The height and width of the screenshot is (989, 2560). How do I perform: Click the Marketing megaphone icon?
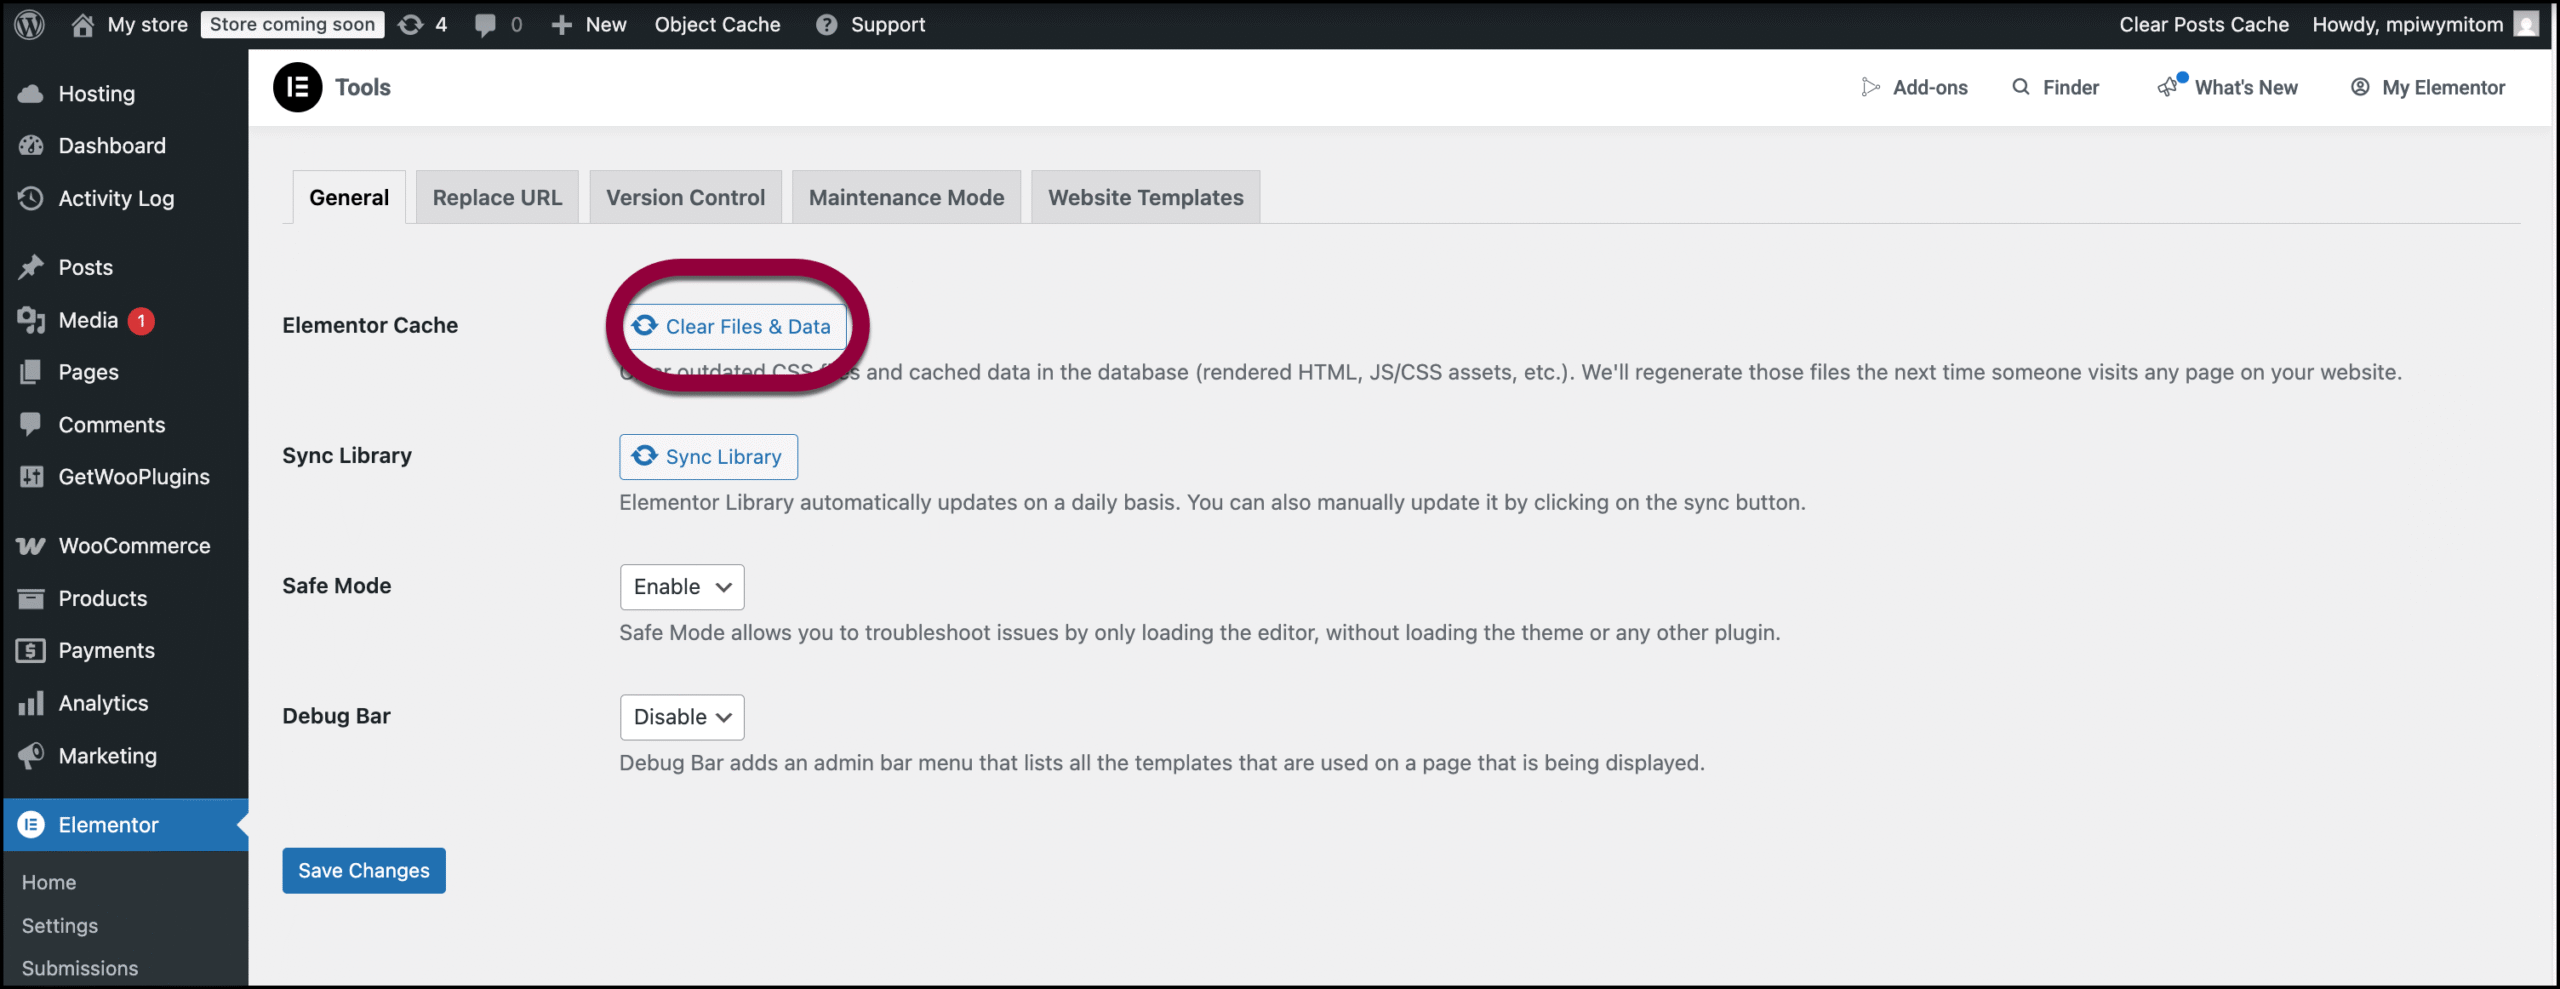(x=31, y=756)
